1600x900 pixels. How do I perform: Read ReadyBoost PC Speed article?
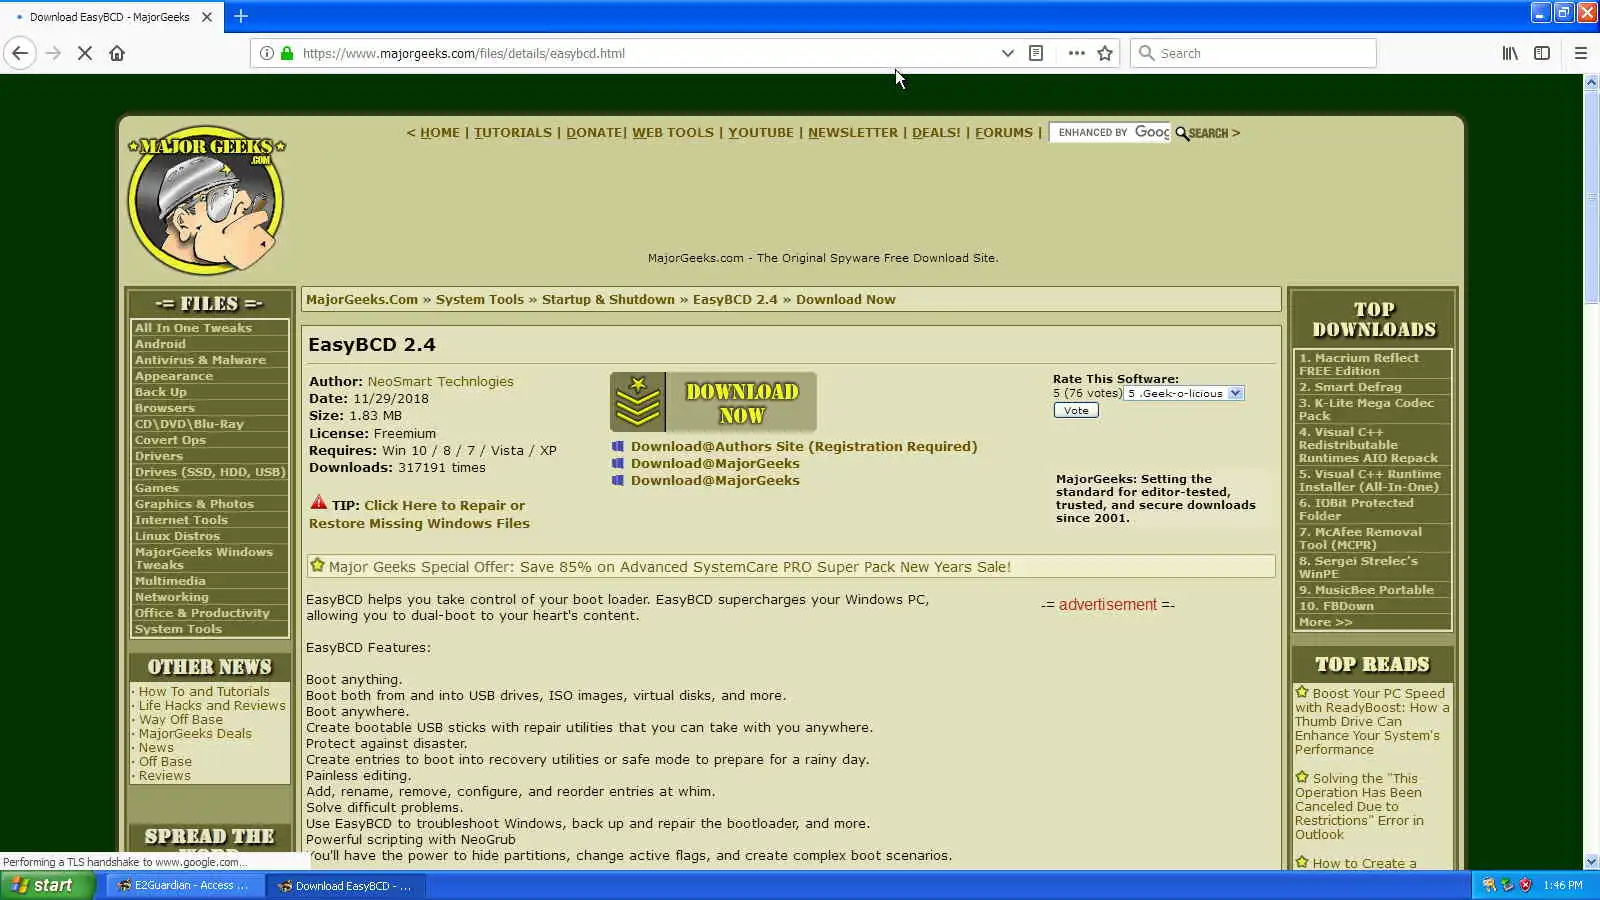(x=1372, y=721)
